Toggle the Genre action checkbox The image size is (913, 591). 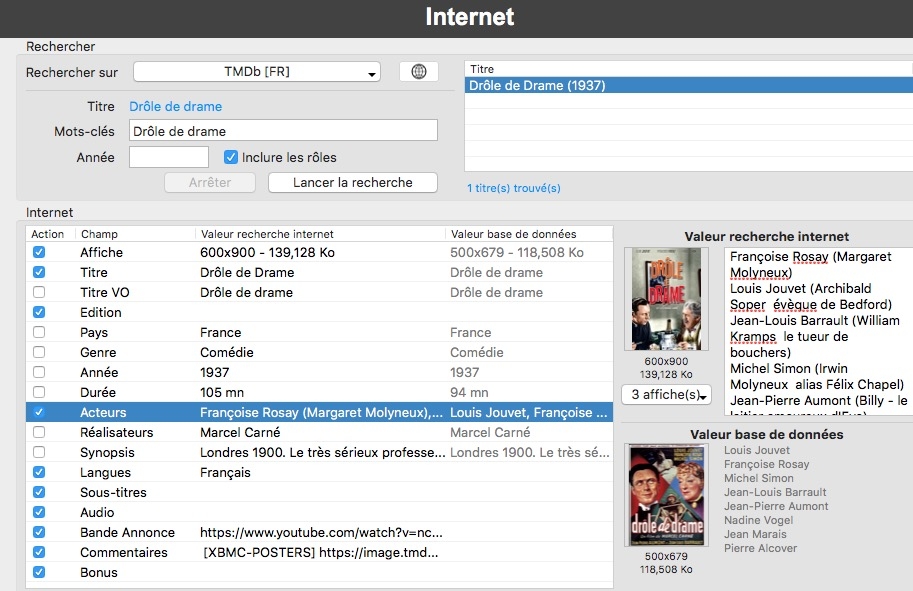pyautogui.click(x=39, y=353)
